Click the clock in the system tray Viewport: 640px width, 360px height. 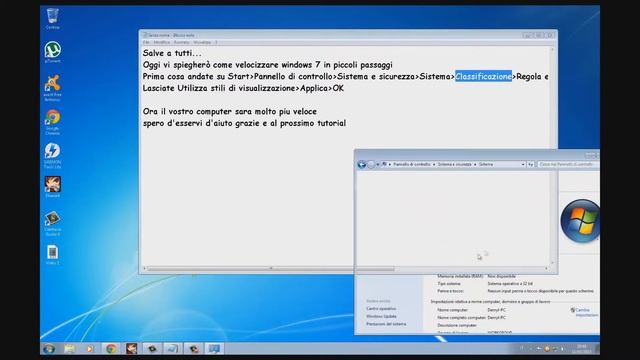click(582, 349)
